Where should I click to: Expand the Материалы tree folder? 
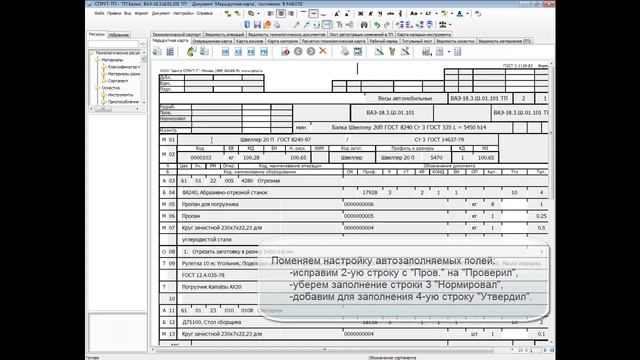(98, 60)
